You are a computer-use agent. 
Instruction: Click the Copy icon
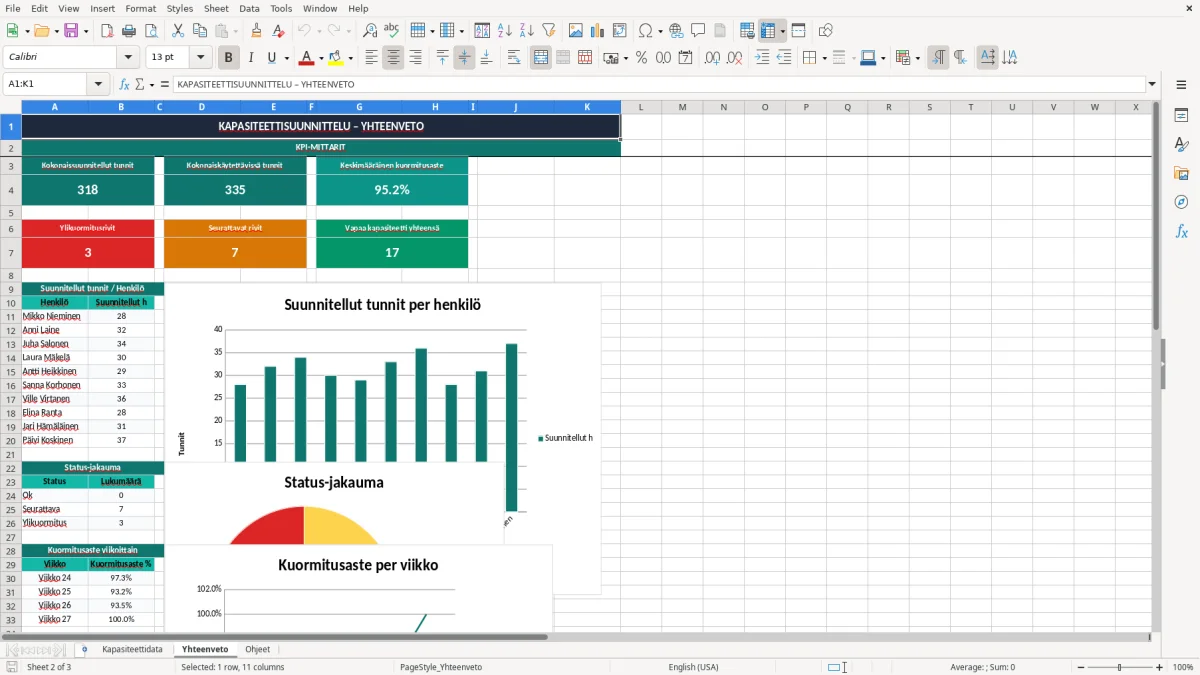click(x=200, y=31)
